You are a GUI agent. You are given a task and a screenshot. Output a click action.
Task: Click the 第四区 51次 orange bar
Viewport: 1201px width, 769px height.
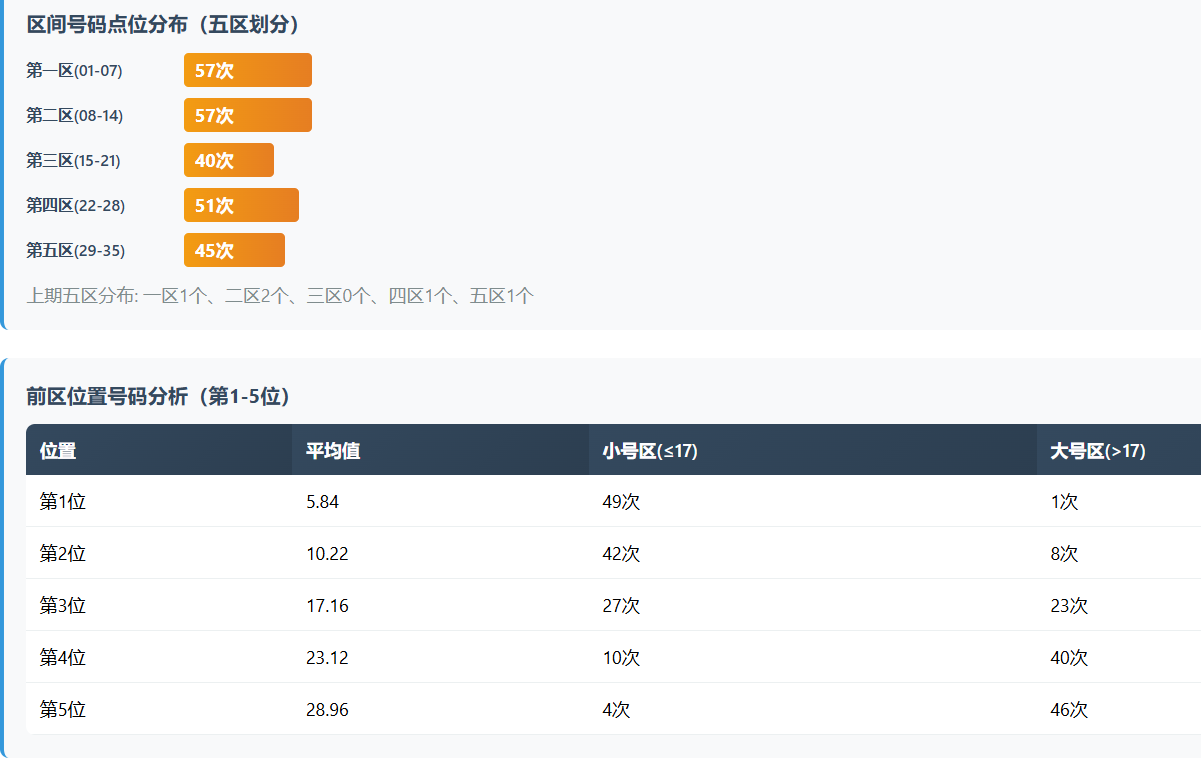coord(241,205)
